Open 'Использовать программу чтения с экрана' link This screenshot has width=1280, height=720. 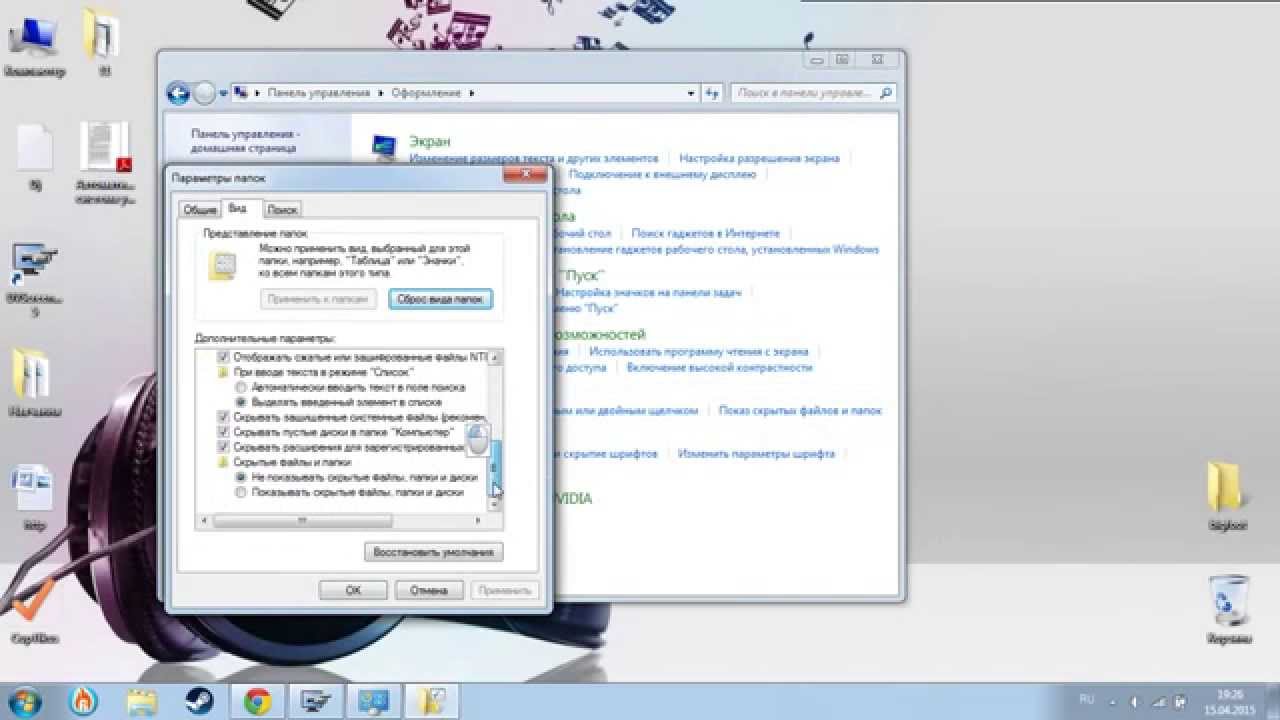tap(699, 352)
